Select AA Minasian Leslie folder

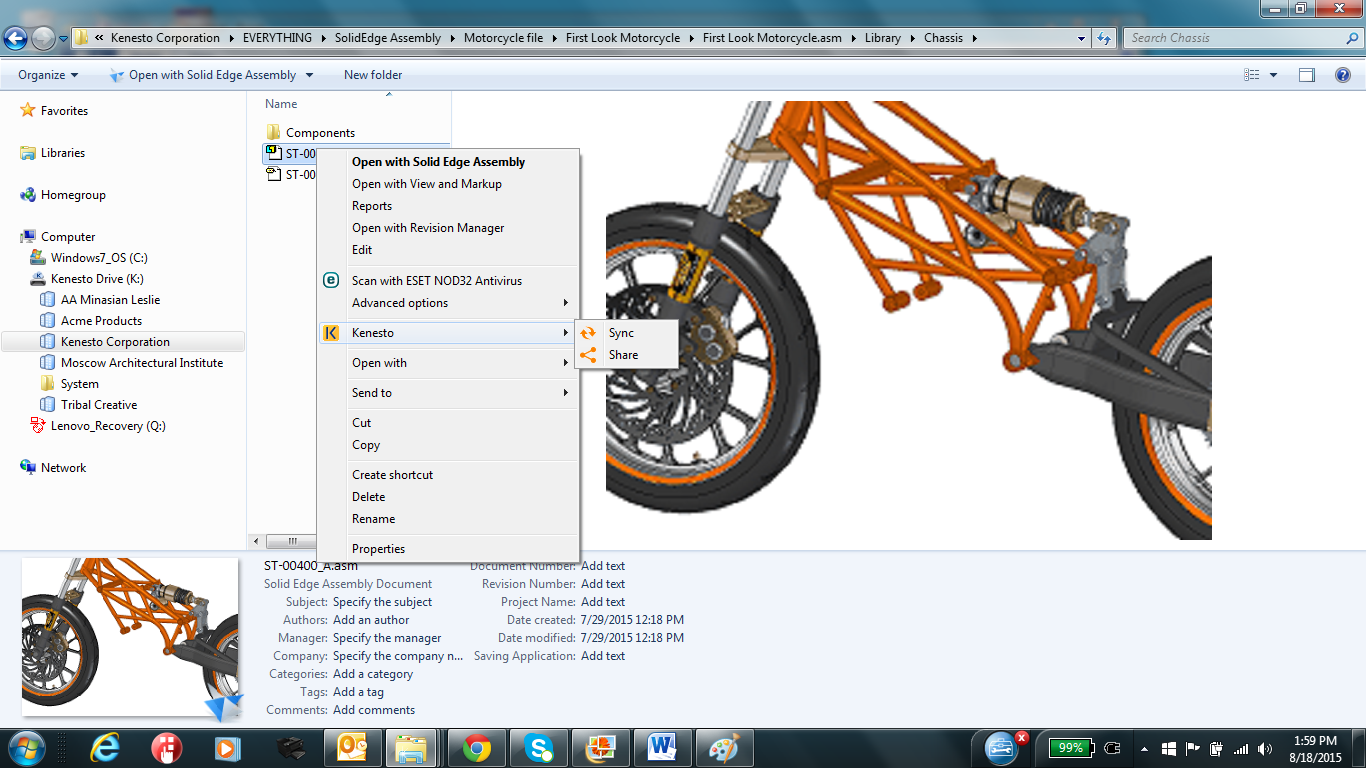pos(110,300)
